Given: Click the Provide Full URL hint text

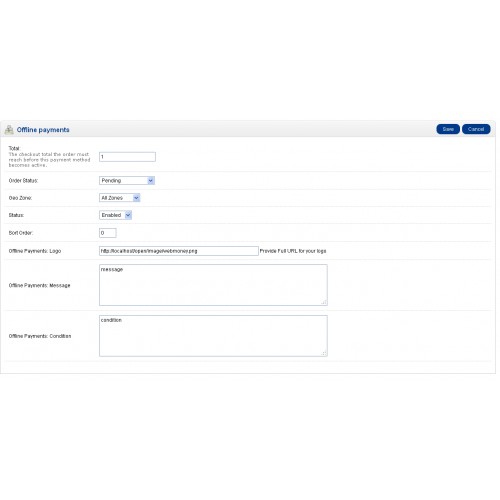Looking at the screenshot, I should pos(293,251).
